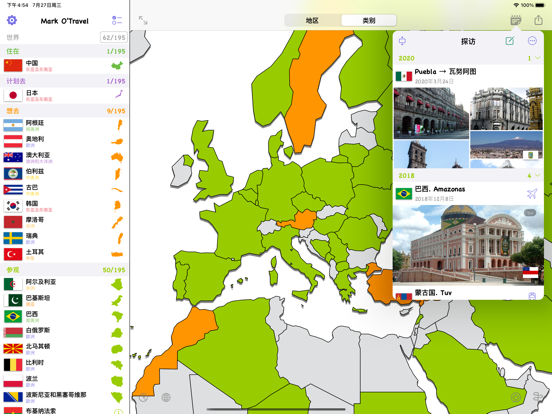This screenshot has height=414, width=552.
Task: Open the Puebla → 瓦努阿图 visit entry
Action: click(x=468, y=76)
